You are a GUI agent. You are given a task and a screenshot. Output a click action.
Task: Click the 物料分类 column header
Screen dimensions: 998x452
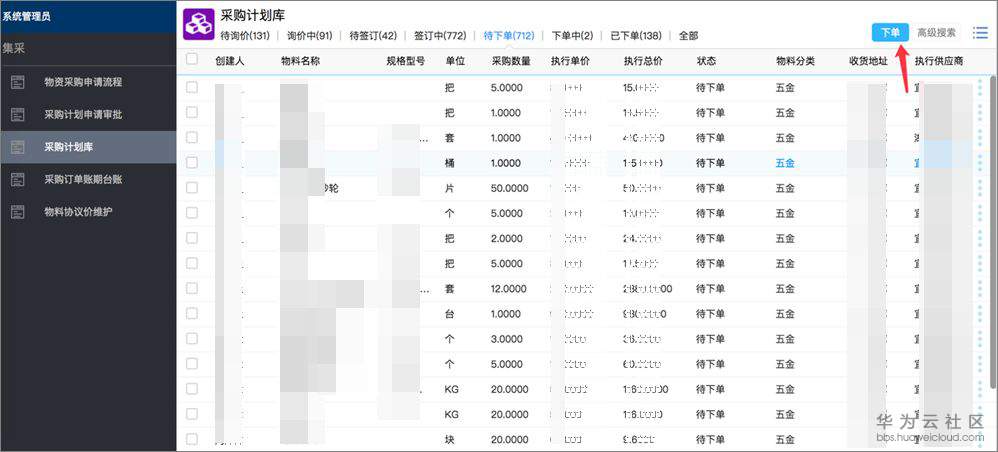(x=795, y=61)
